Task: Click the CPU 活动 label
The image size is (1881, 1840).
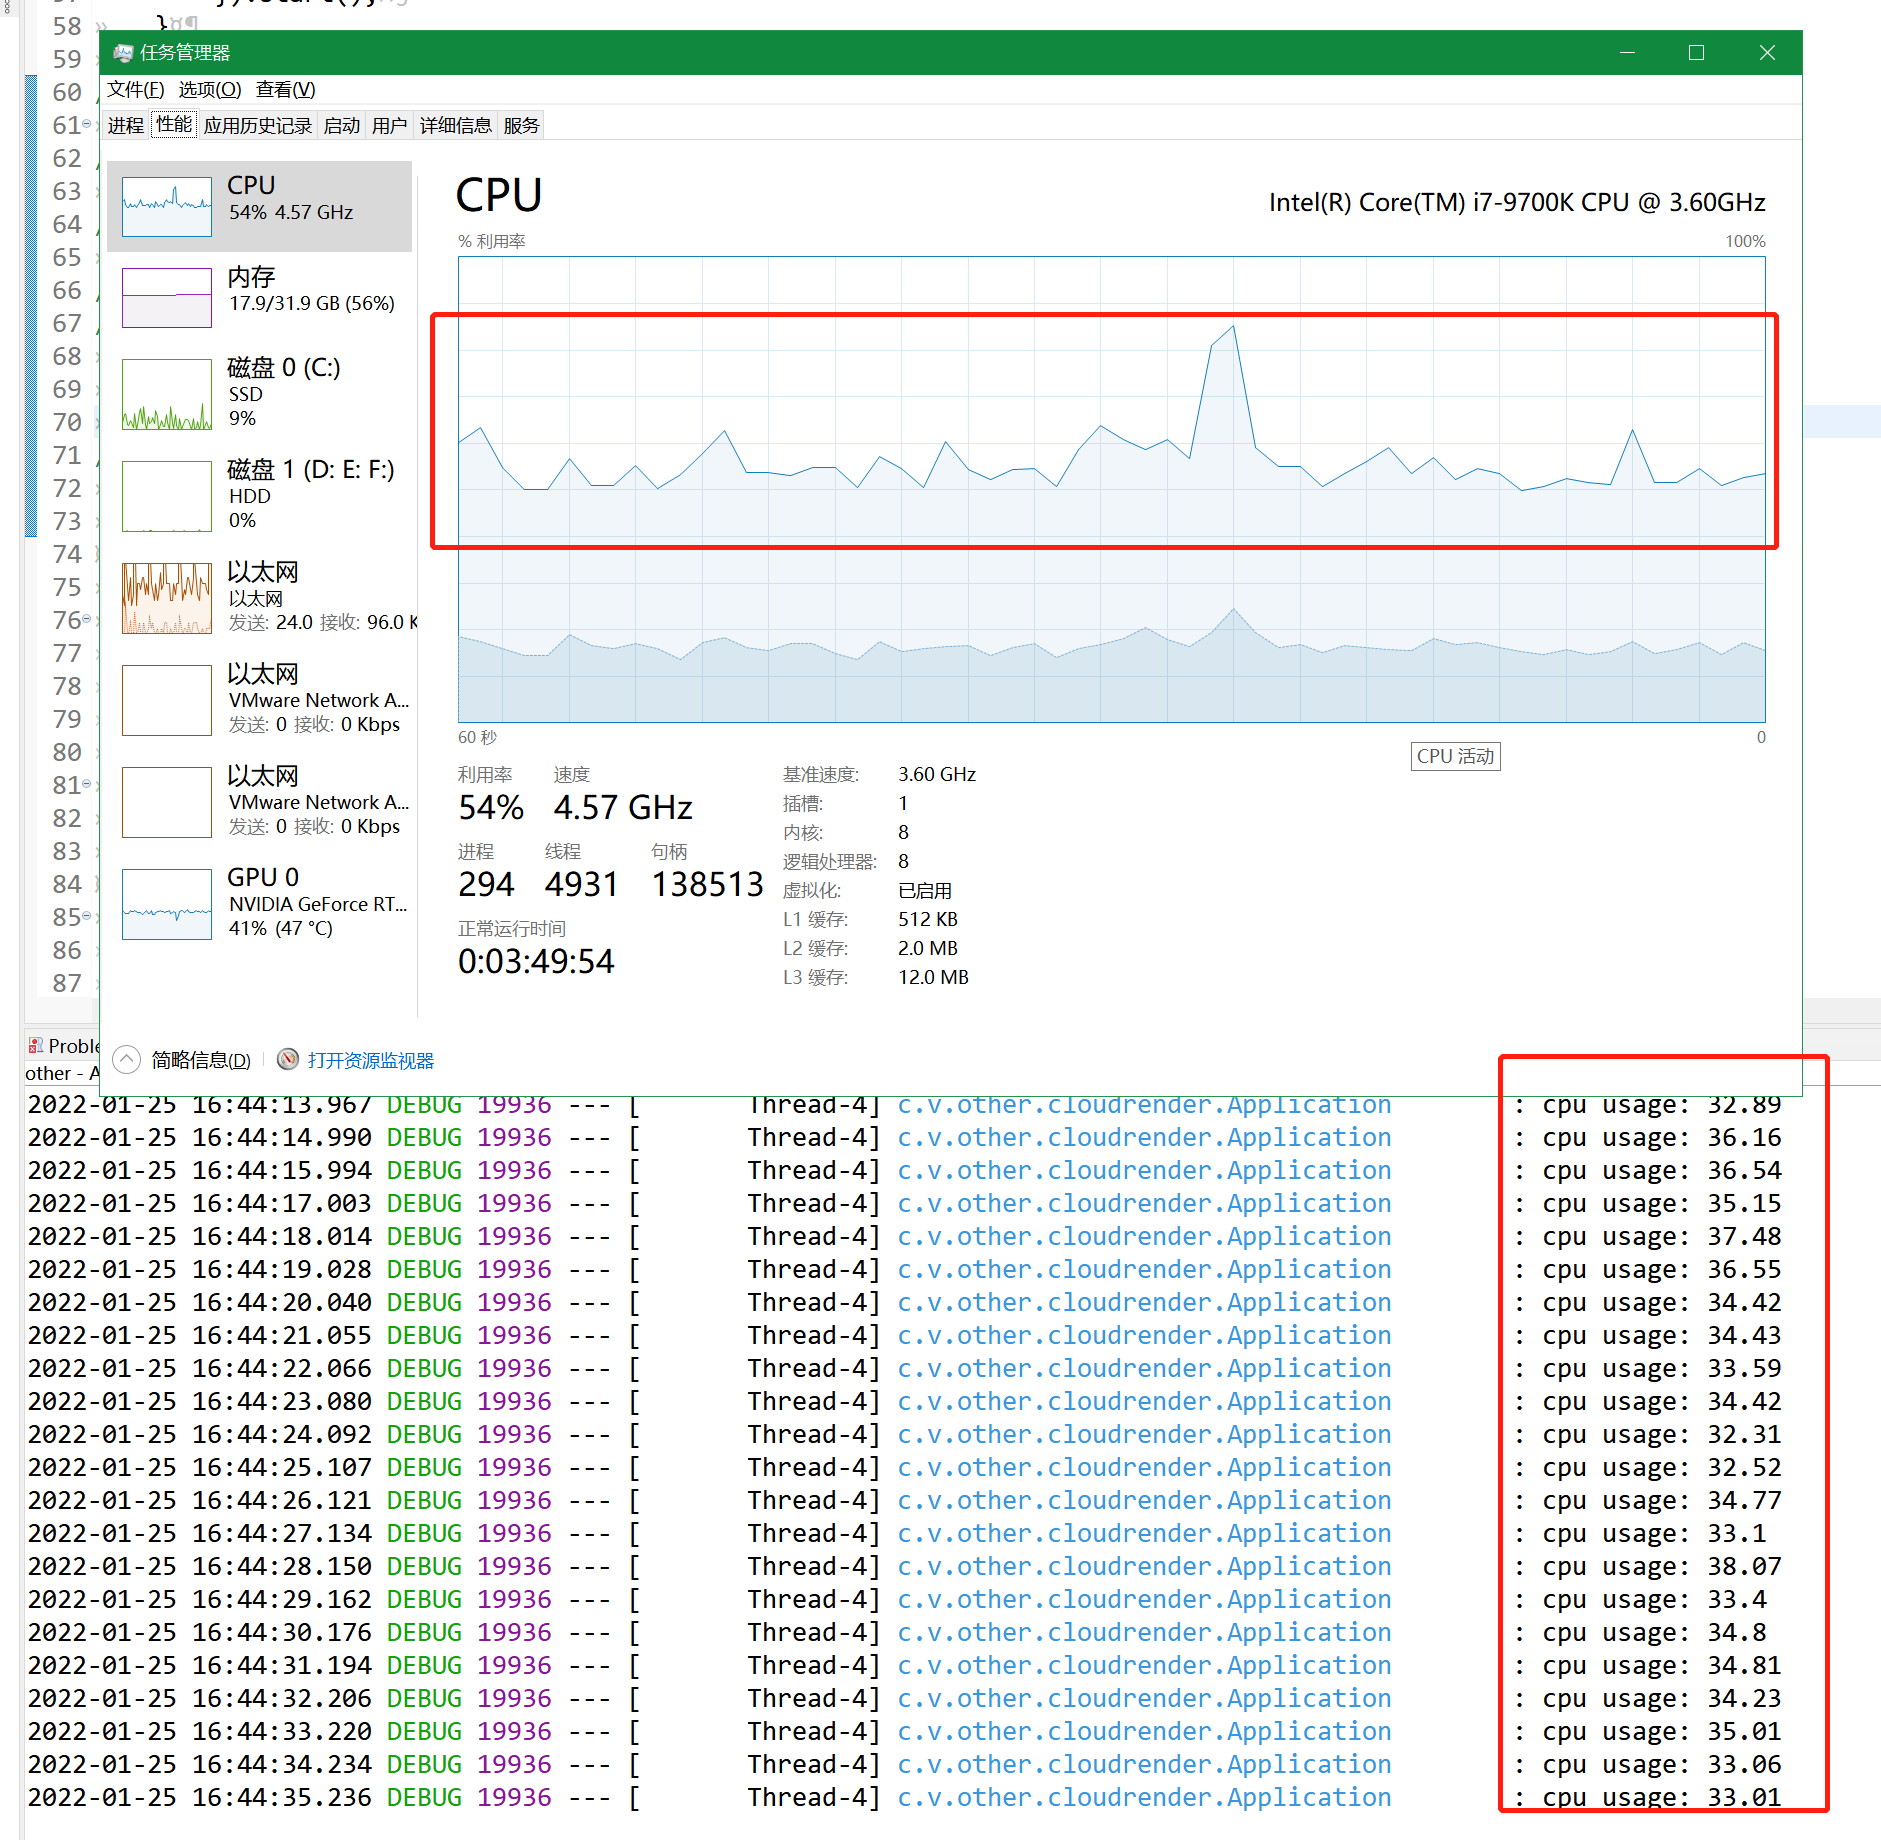Action: pyautogui.click(x=1455, y=756)
